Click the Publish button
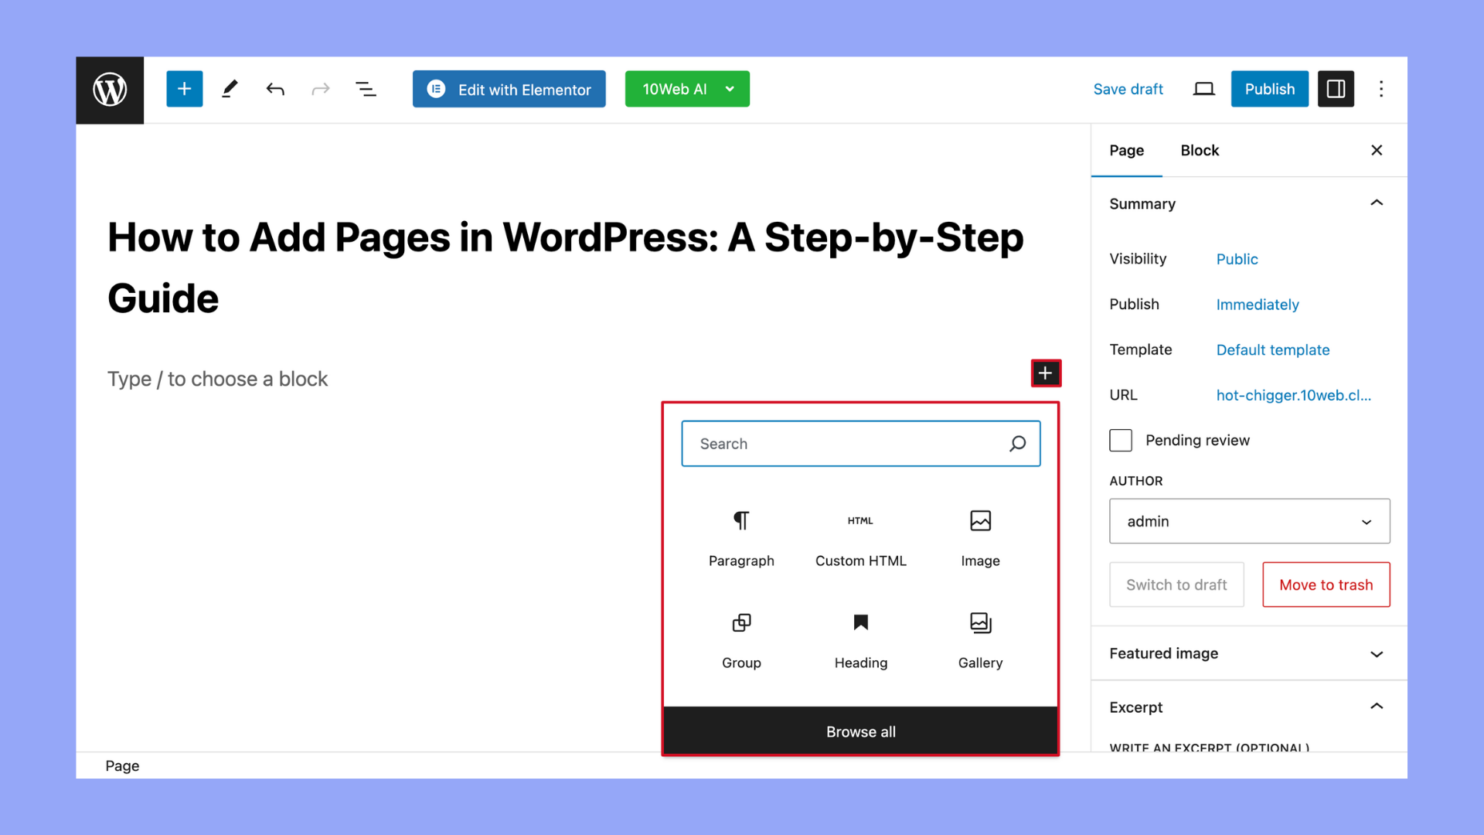 [1269, 88]
